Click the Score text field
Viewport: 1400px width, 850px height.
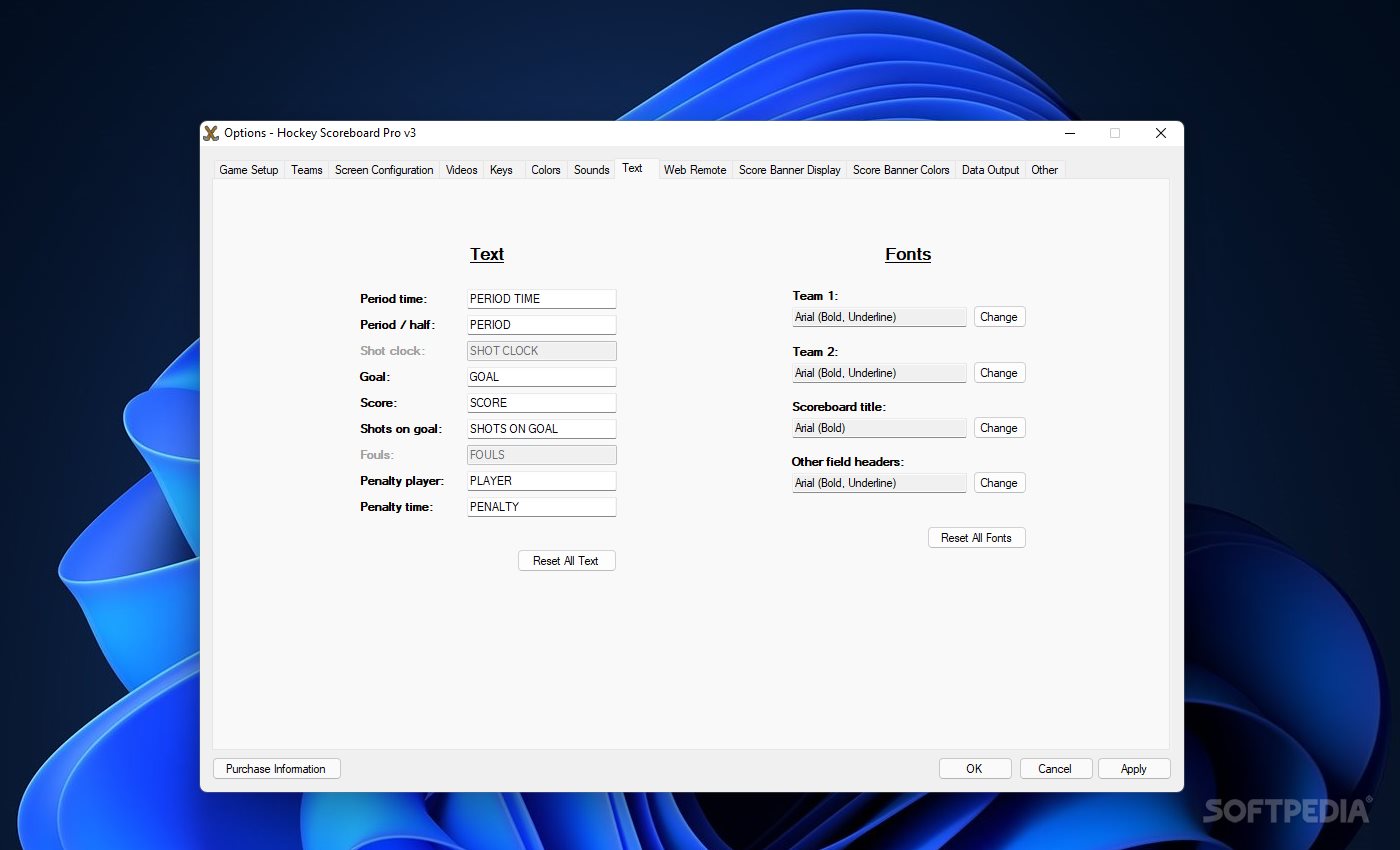[x=542, y=403]
